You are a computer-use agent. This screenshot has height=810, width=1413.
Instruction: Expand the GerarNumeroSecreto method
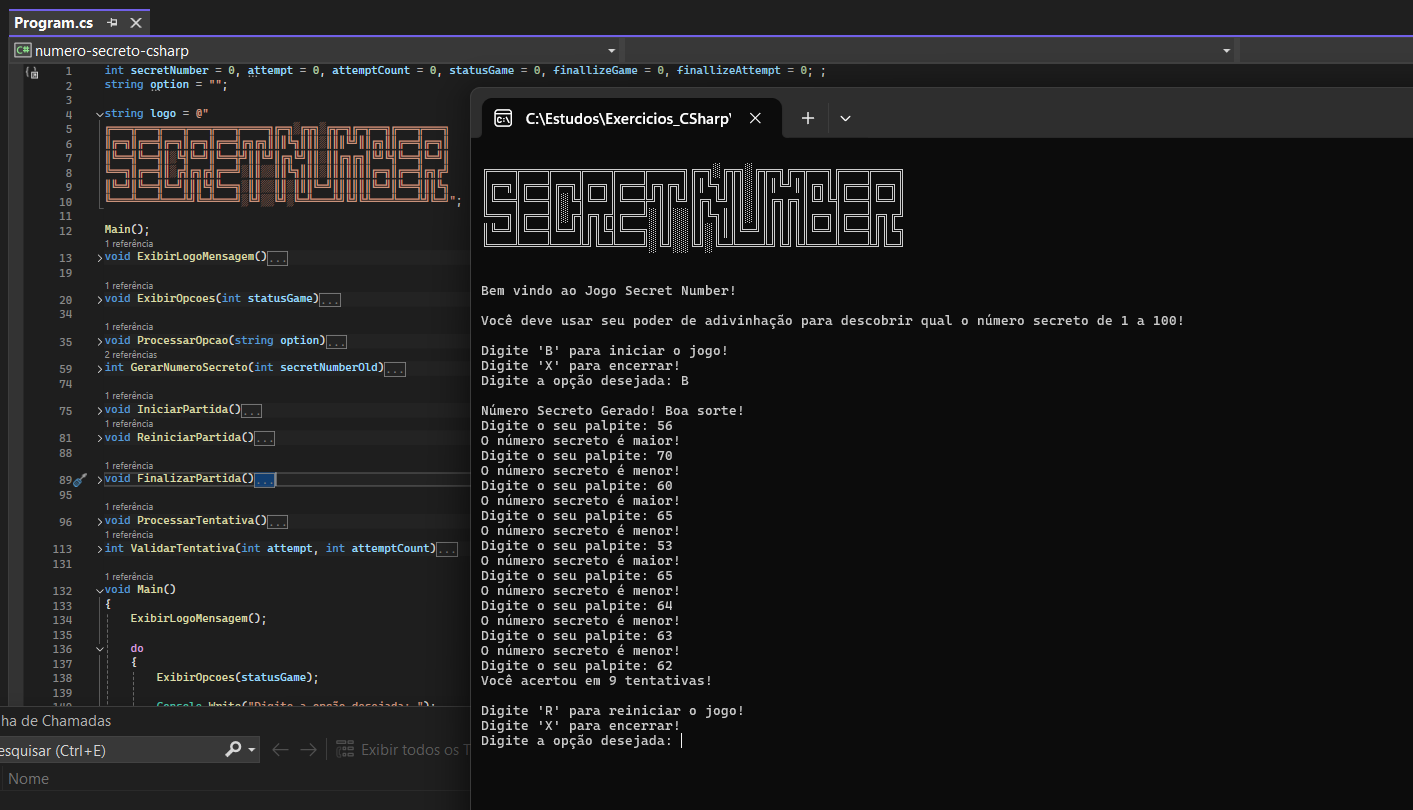(x=99, y=368)
